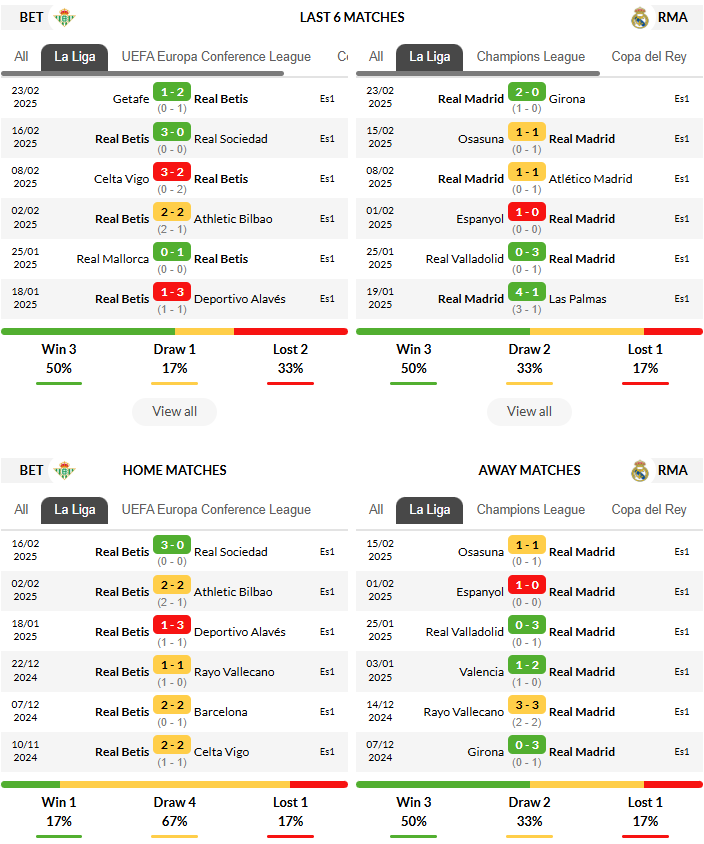Viewport: 704px width, 844px height.
Task: Open Rayo Vallecano 3-3 score badge
Action: coord(527,705)
